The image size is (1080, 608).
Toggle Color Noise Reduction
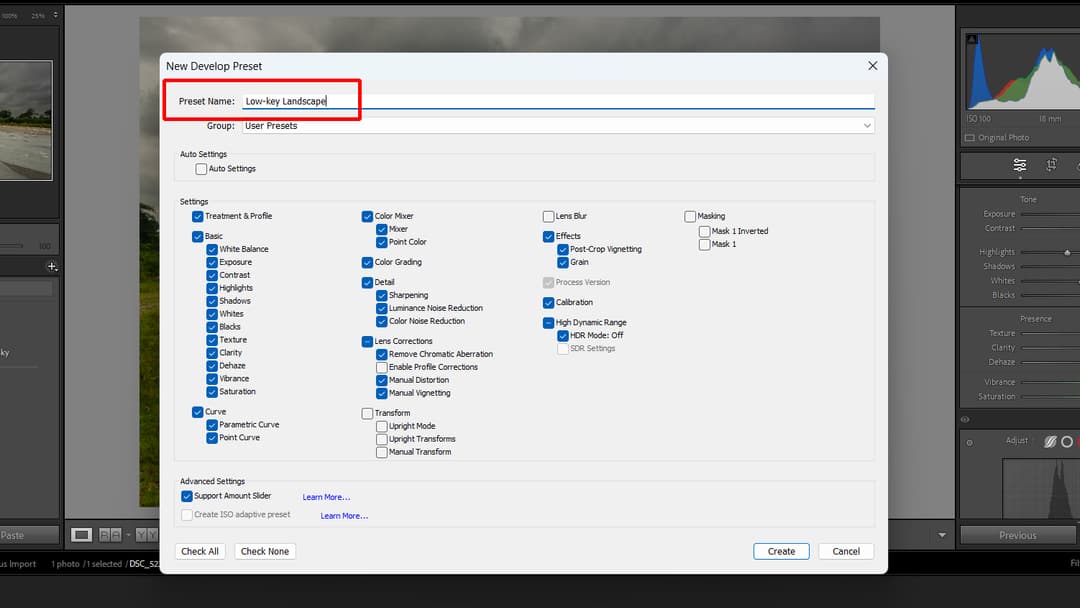tap(382, 322)
